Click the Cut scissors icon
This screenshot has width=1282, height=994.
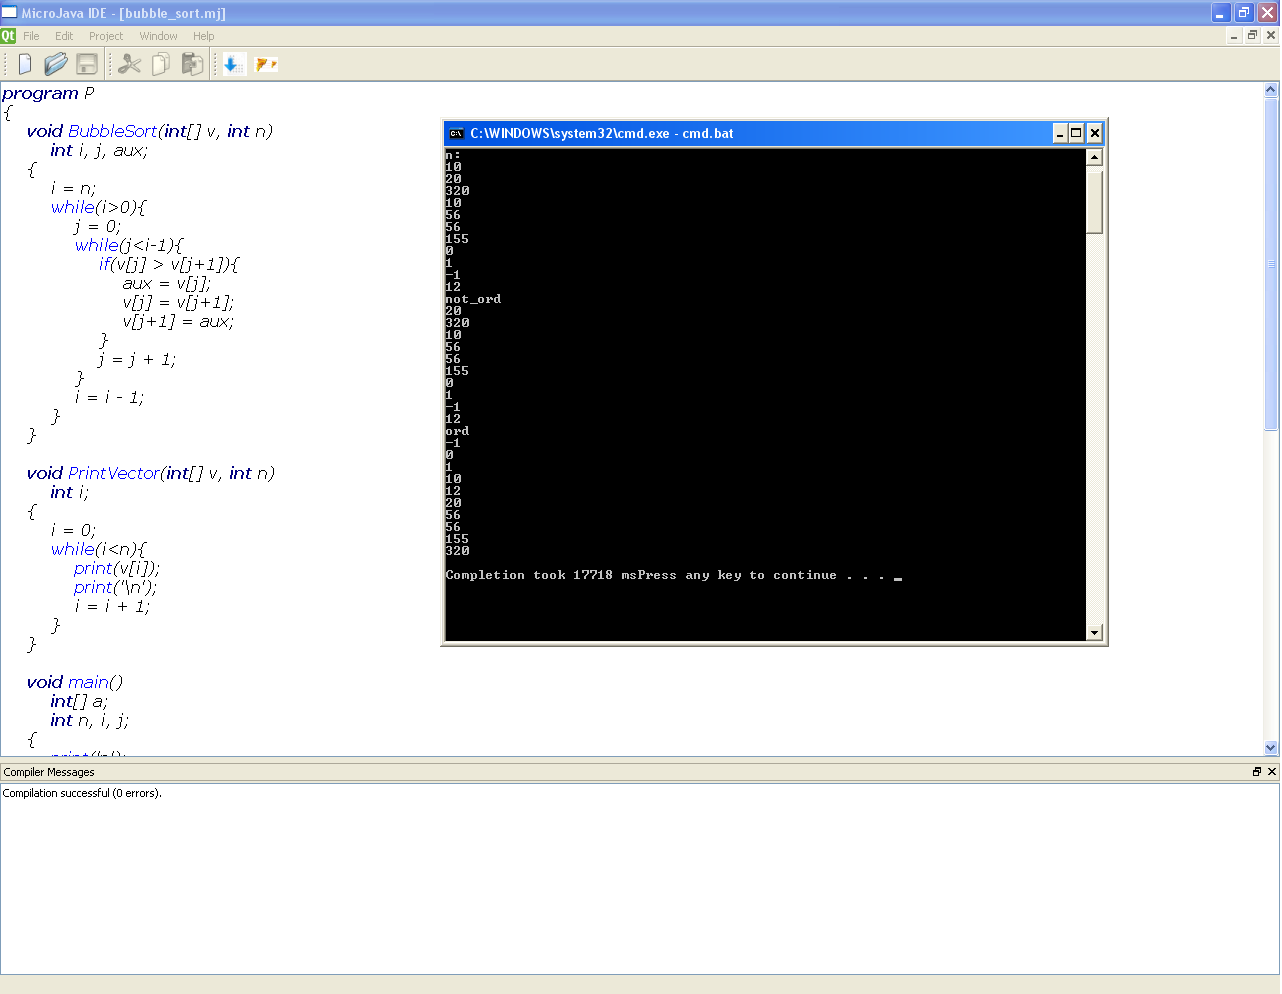coord(129,64)
